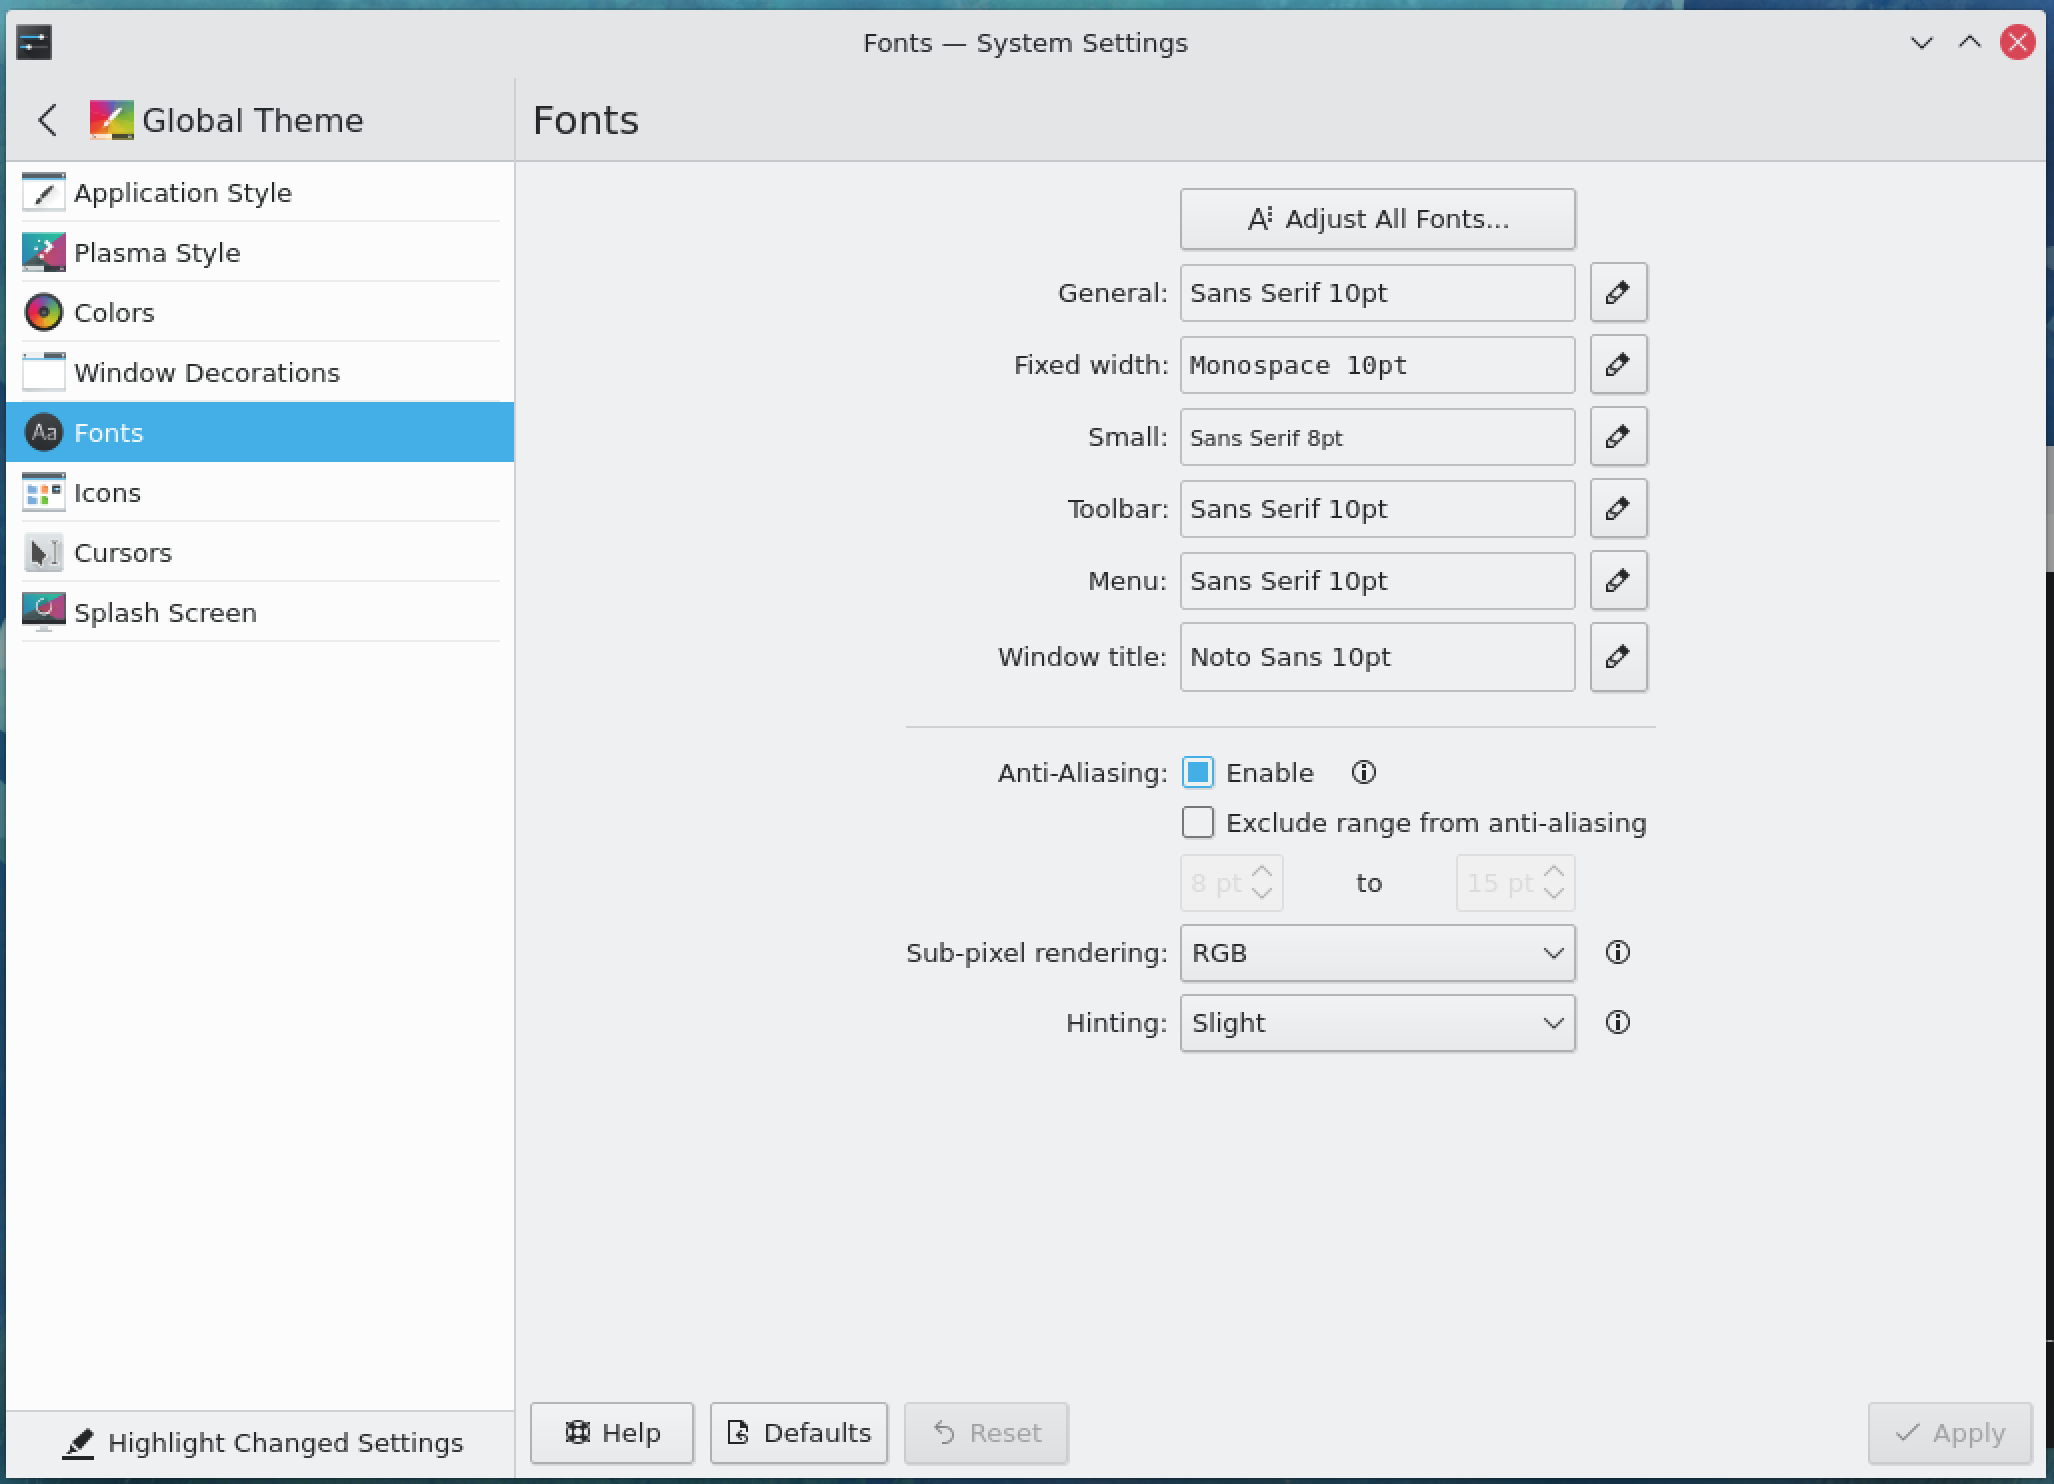Click the 8 pt range start spinbox

(x=1232, y=883)
